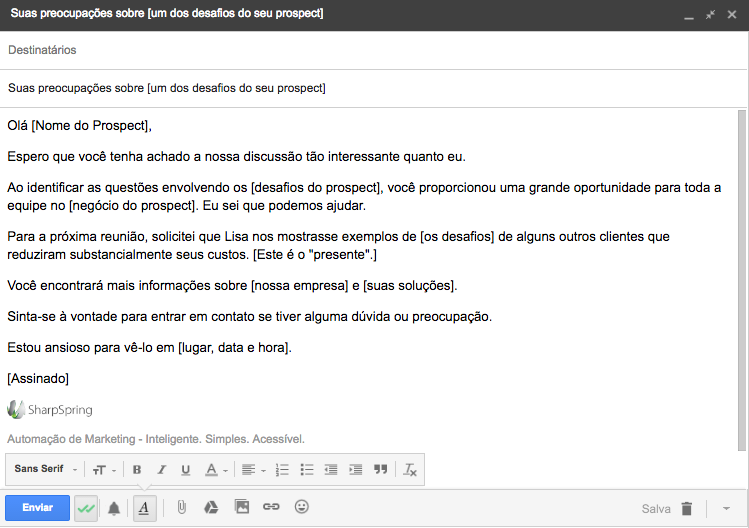Open more options arrow beside the trash
Screen dimensions: 749x528
(727, 508)
